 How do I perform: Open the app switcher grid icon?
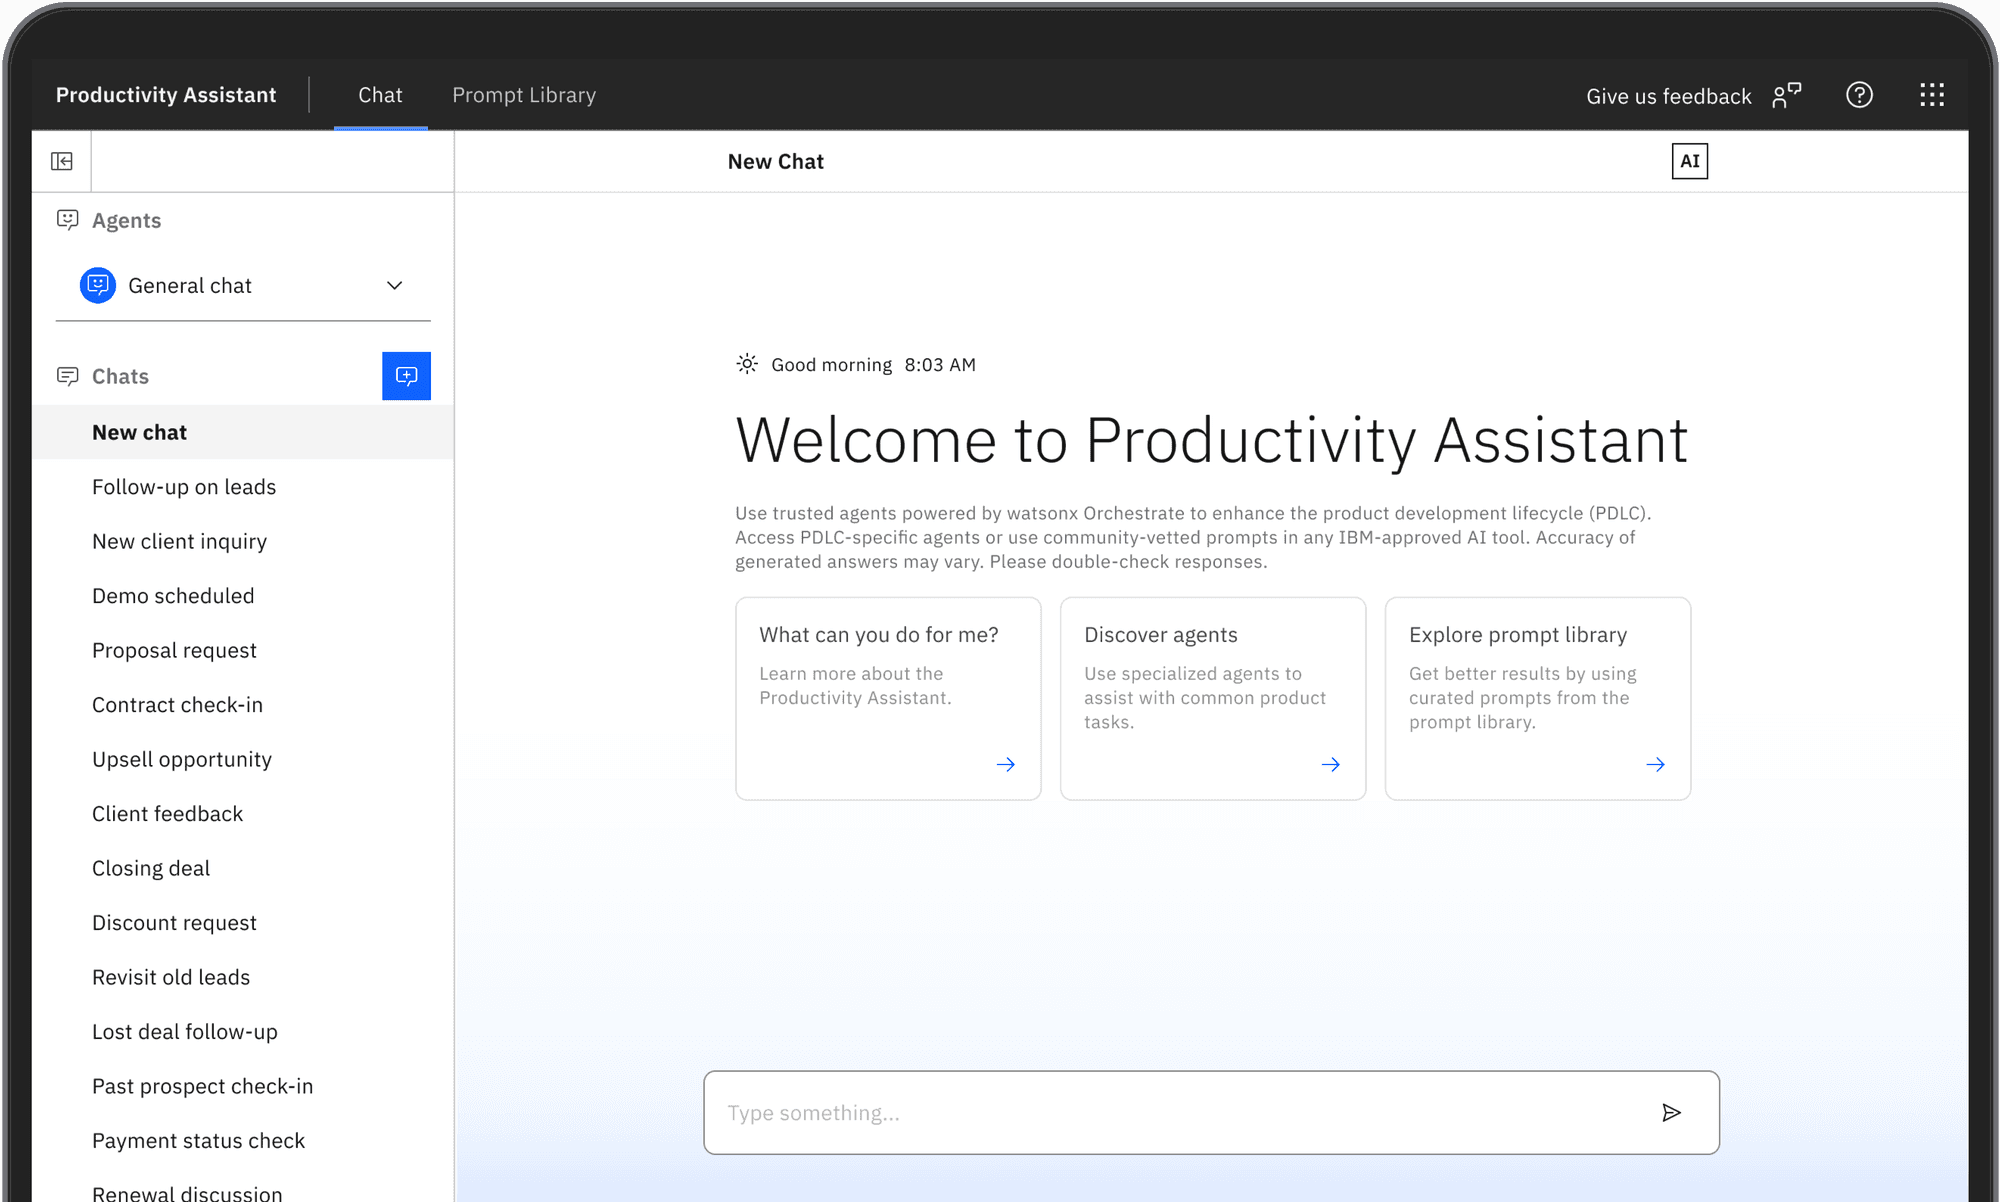point(1932,95)
